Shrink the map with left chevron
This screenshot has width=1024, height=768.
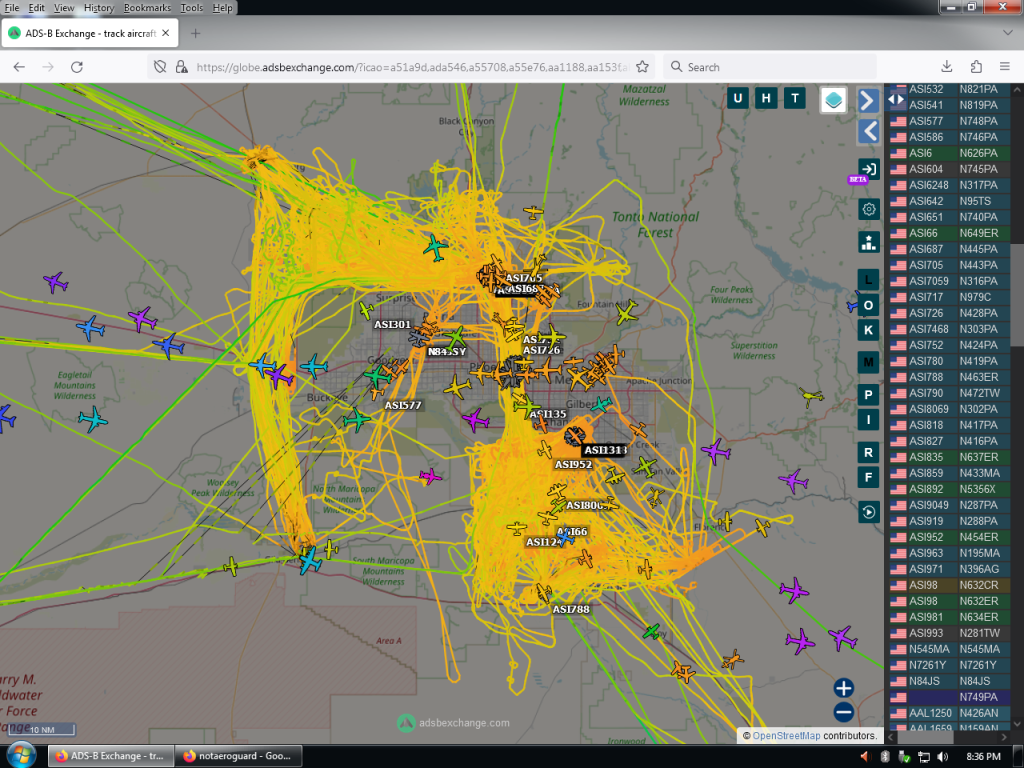point(868,131)
